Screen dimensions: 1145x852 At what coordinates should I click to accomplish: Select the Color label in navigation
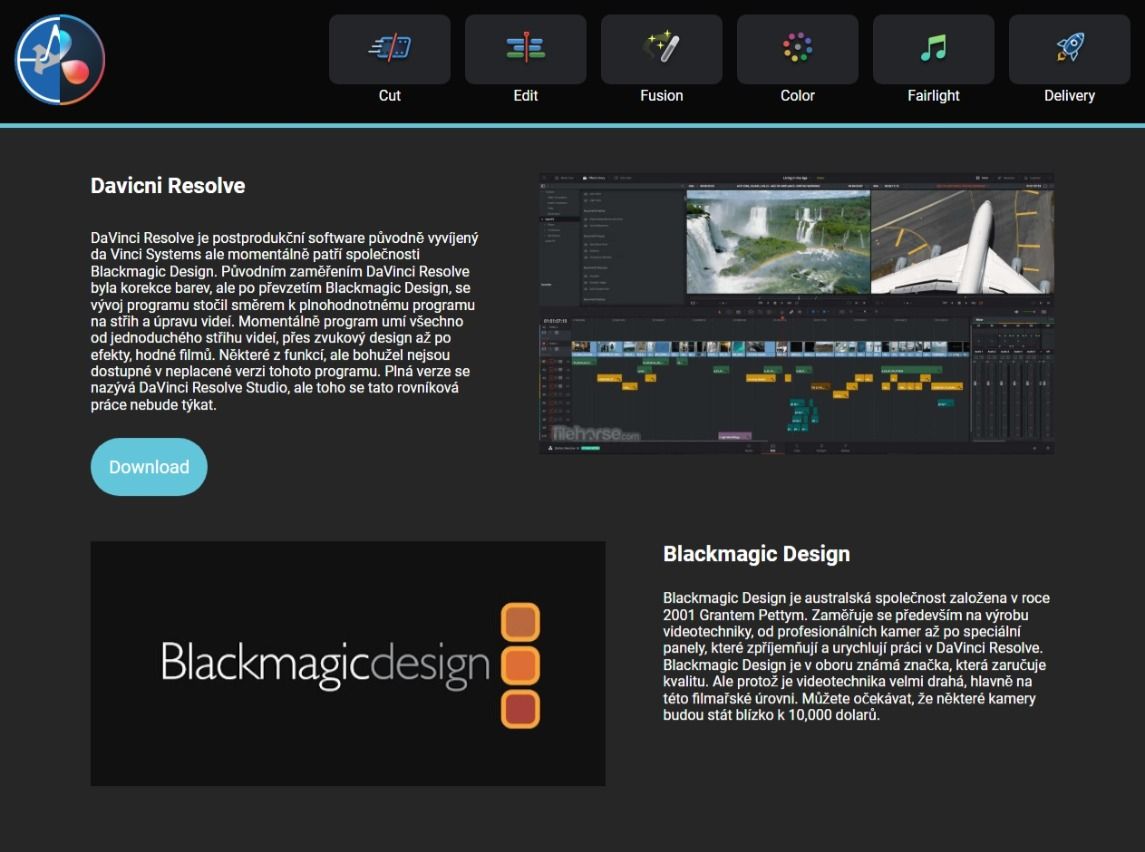[x=797, y=96]
